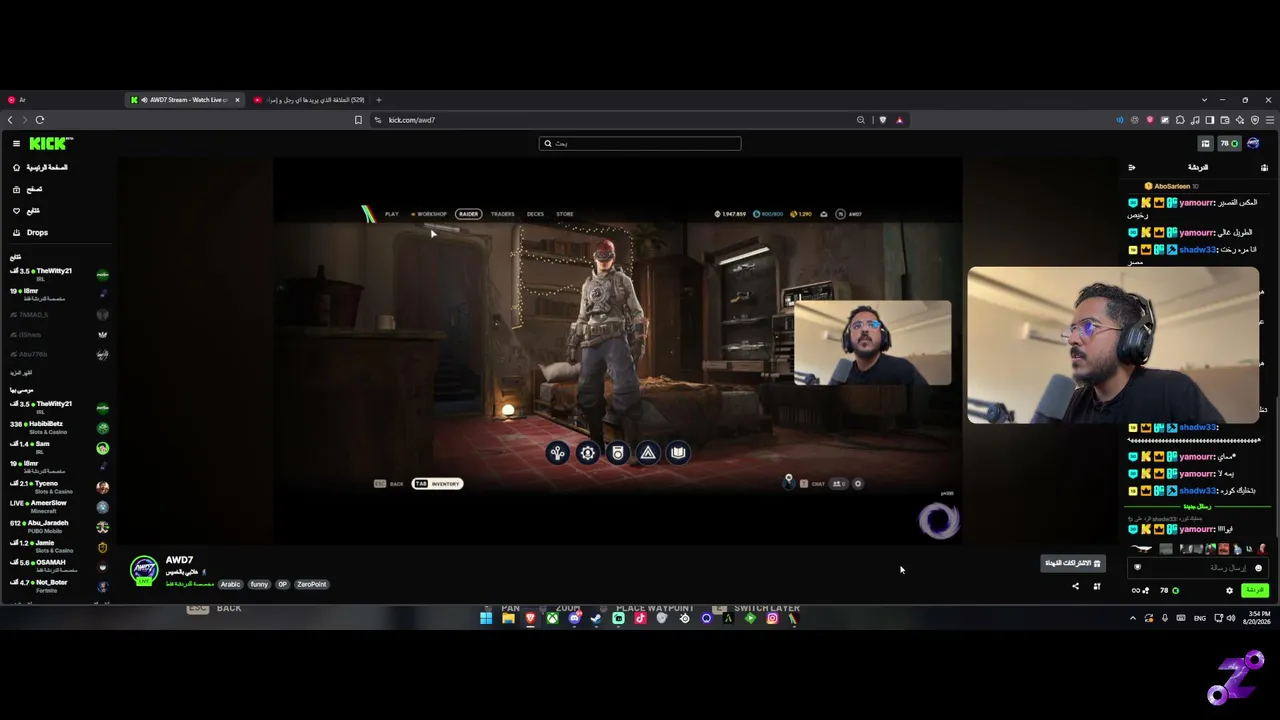Share the stream with share icon
Viewport: 1280px width, 720px height.
[1075, 586]
